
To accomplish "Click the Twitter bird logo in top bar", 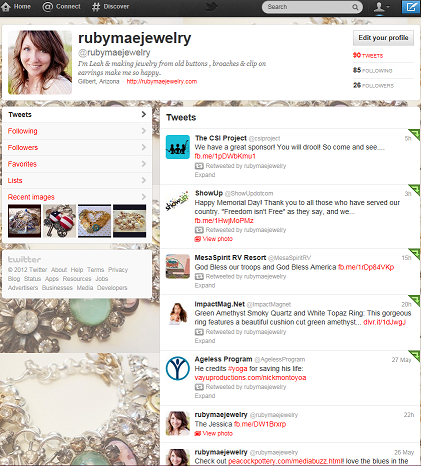I will click(x=211, y=7).
